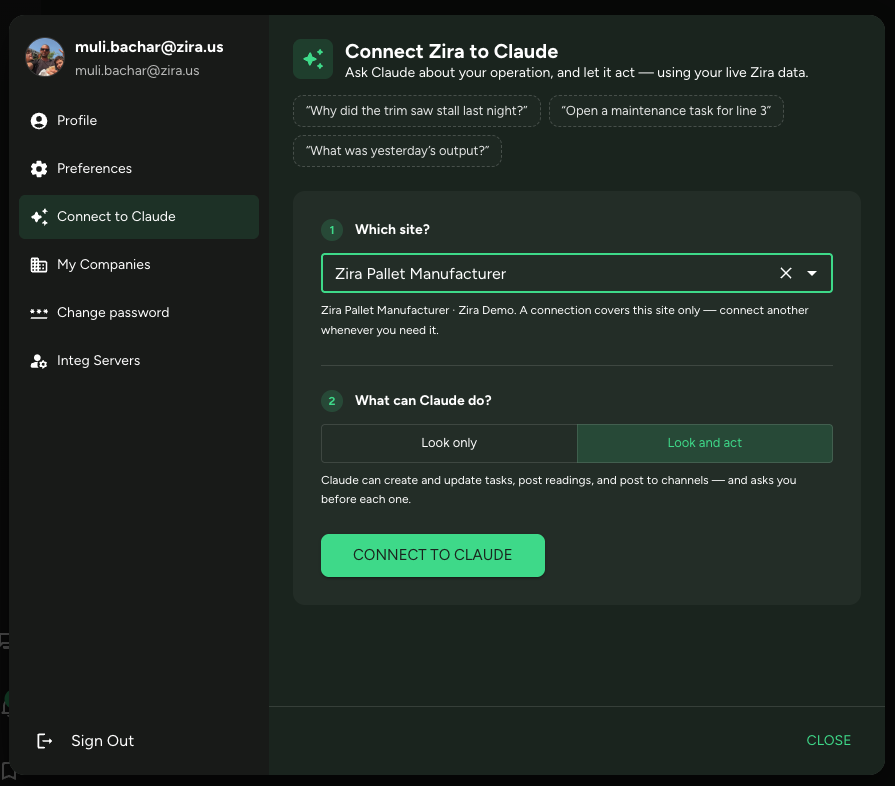
Task: Clear the selected site with the X icon
Action: tap(786, 273)
